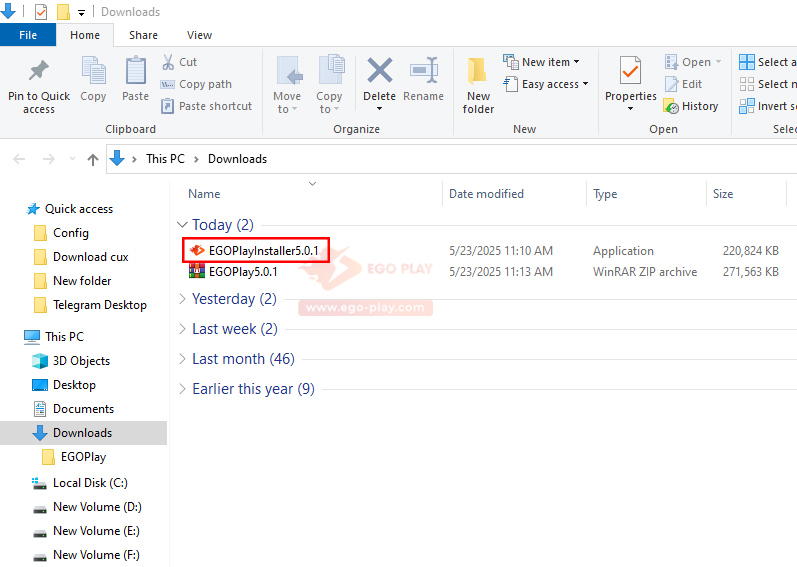The image size is (797, 567).
Task: Click the Cut scissors icon
Action: 168,62
